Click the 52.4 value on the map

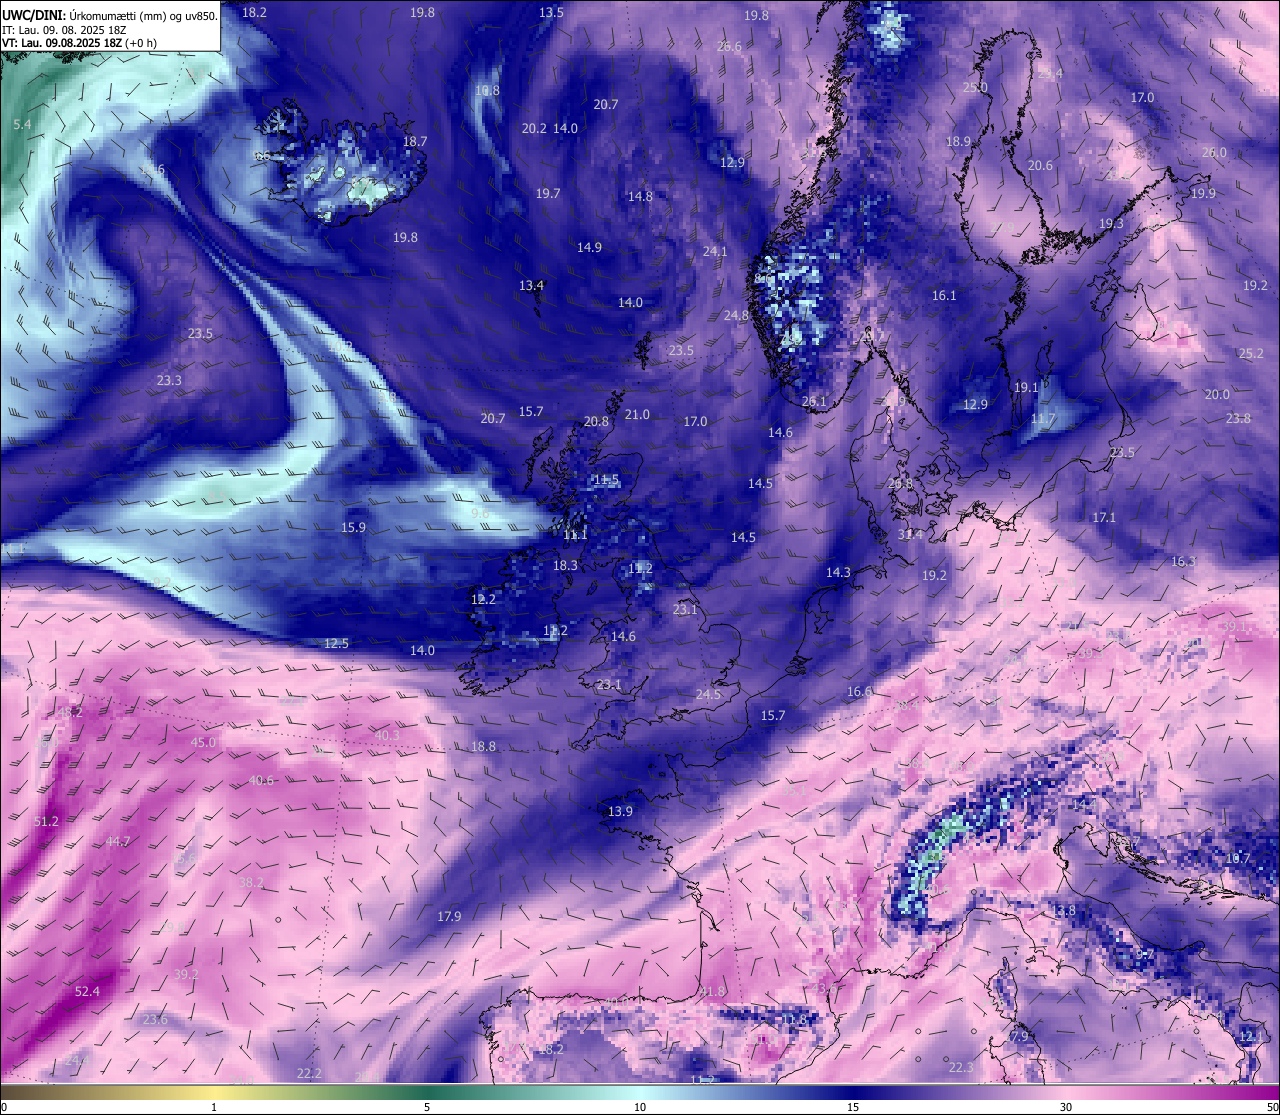tap(88, 991)
